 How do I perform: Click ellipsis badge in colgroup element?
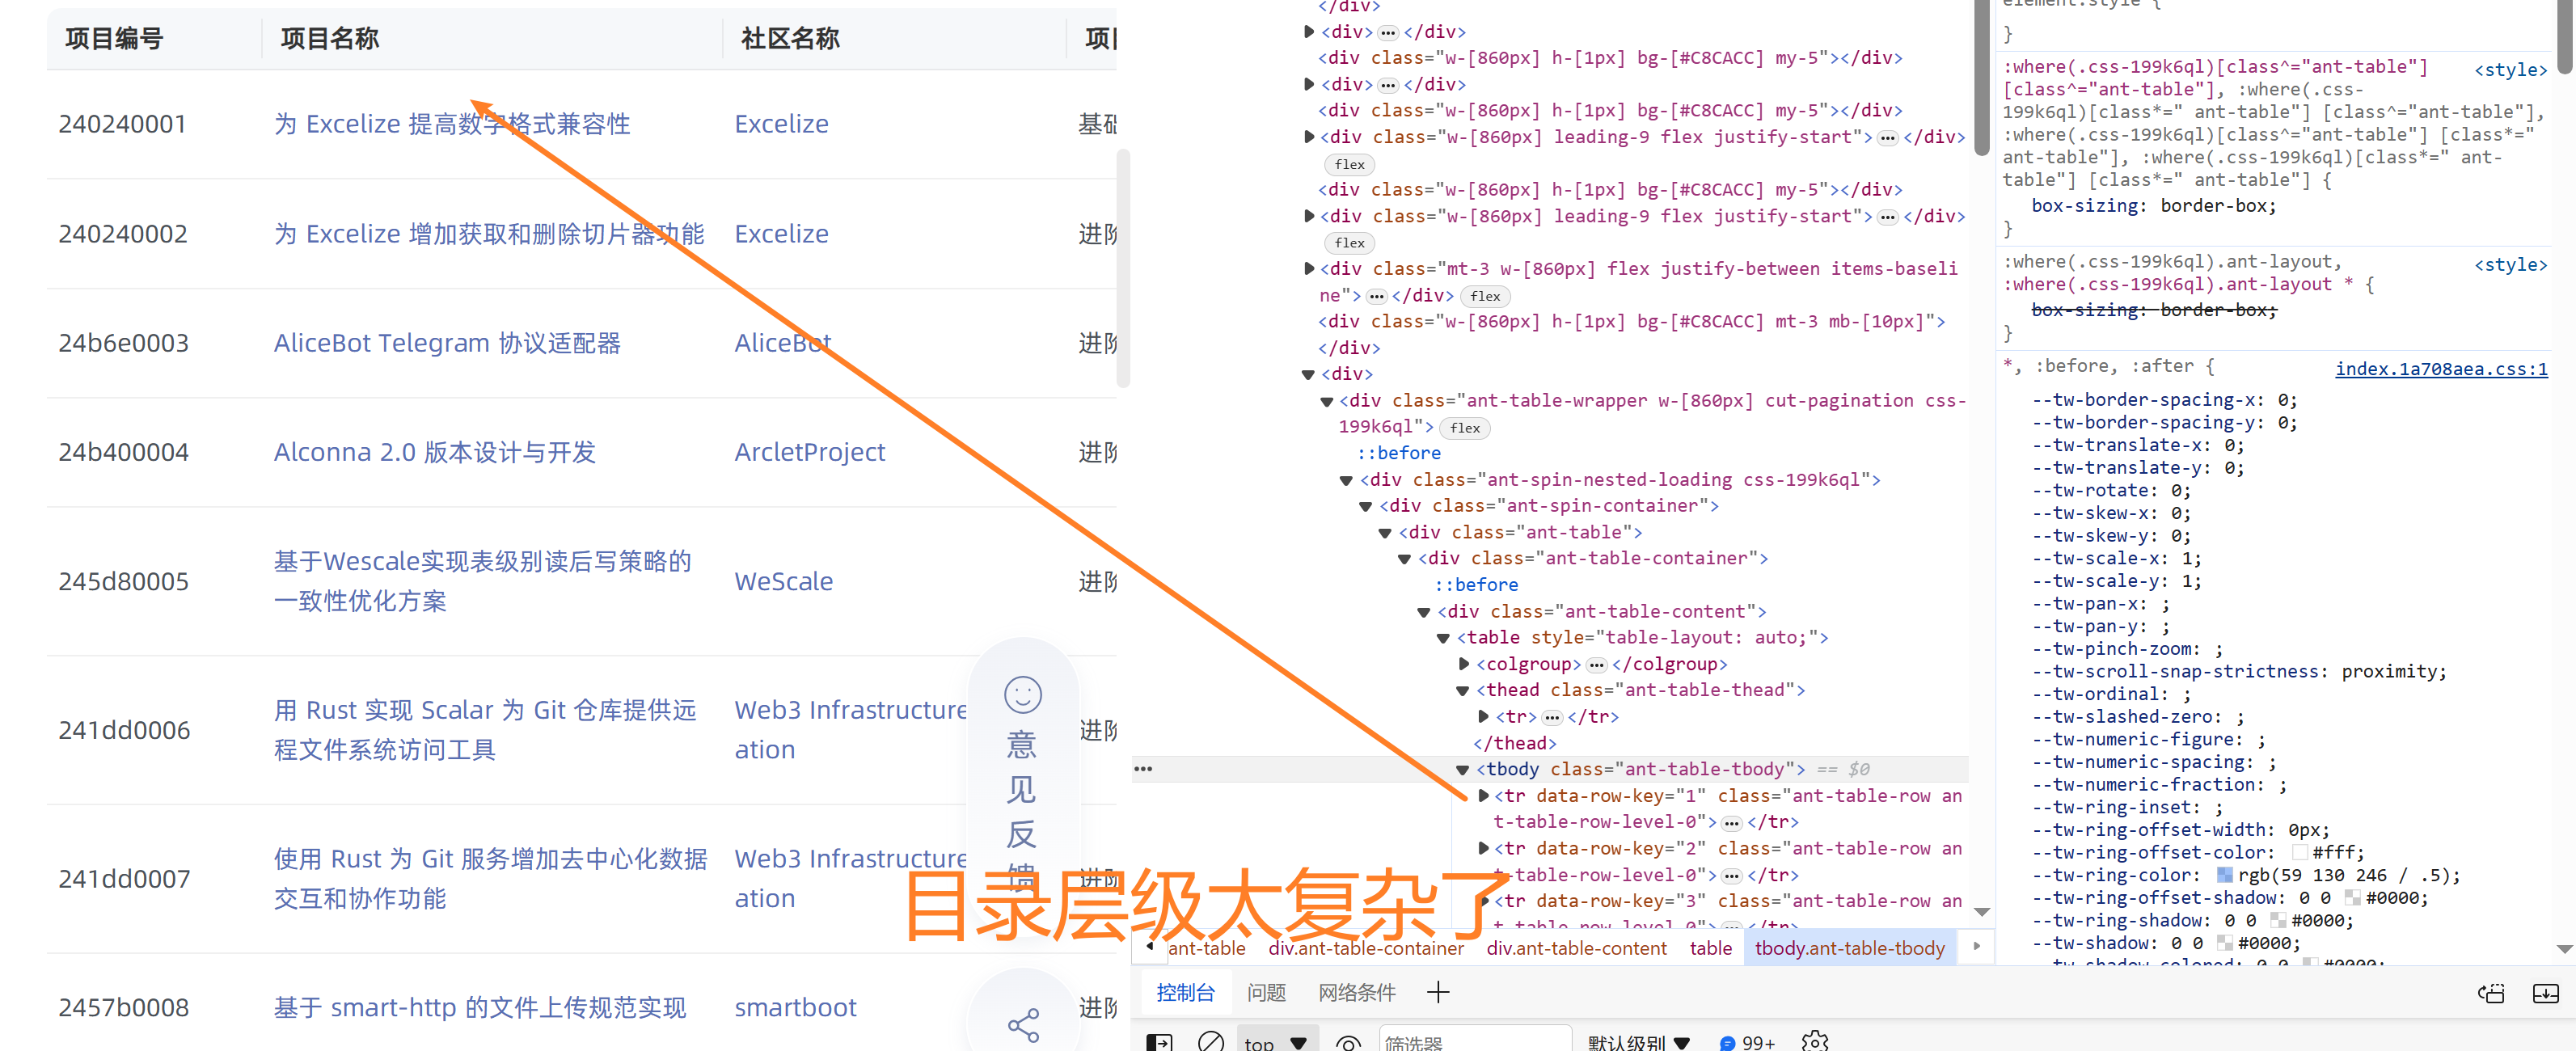point(1596,664)
